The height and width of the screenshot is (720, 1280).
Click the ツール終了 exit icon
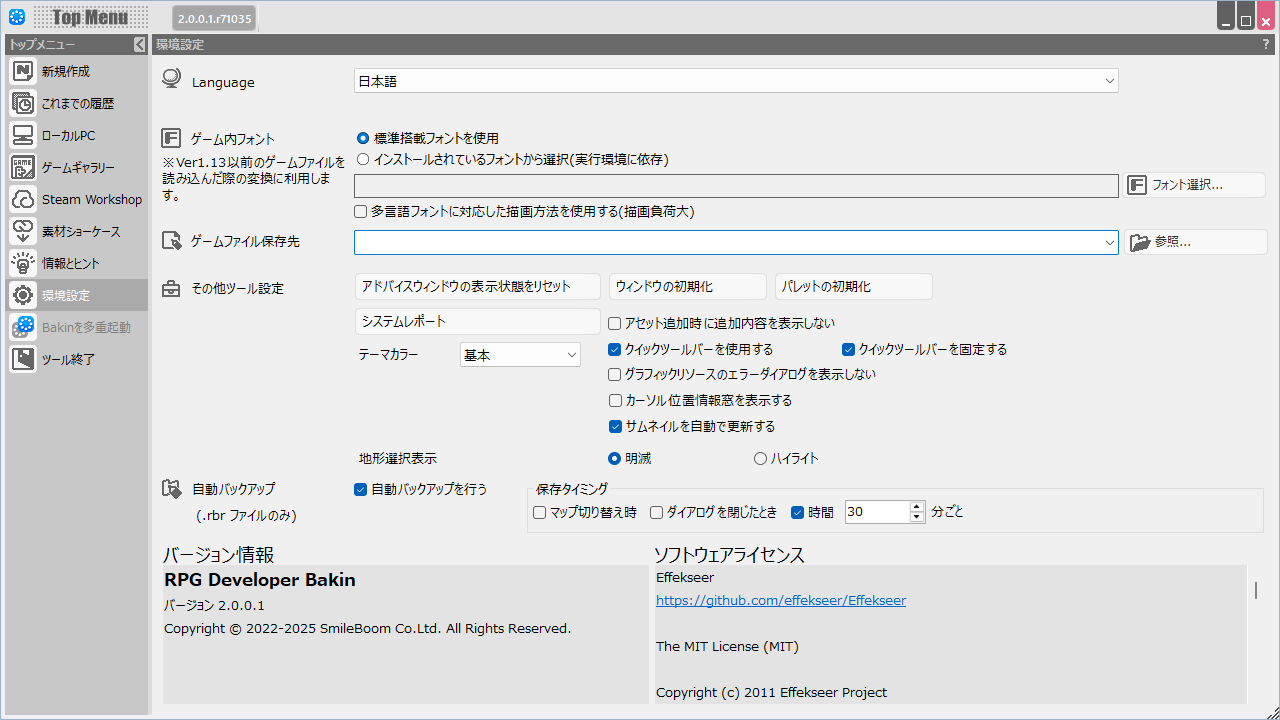(x=24, y=359)
